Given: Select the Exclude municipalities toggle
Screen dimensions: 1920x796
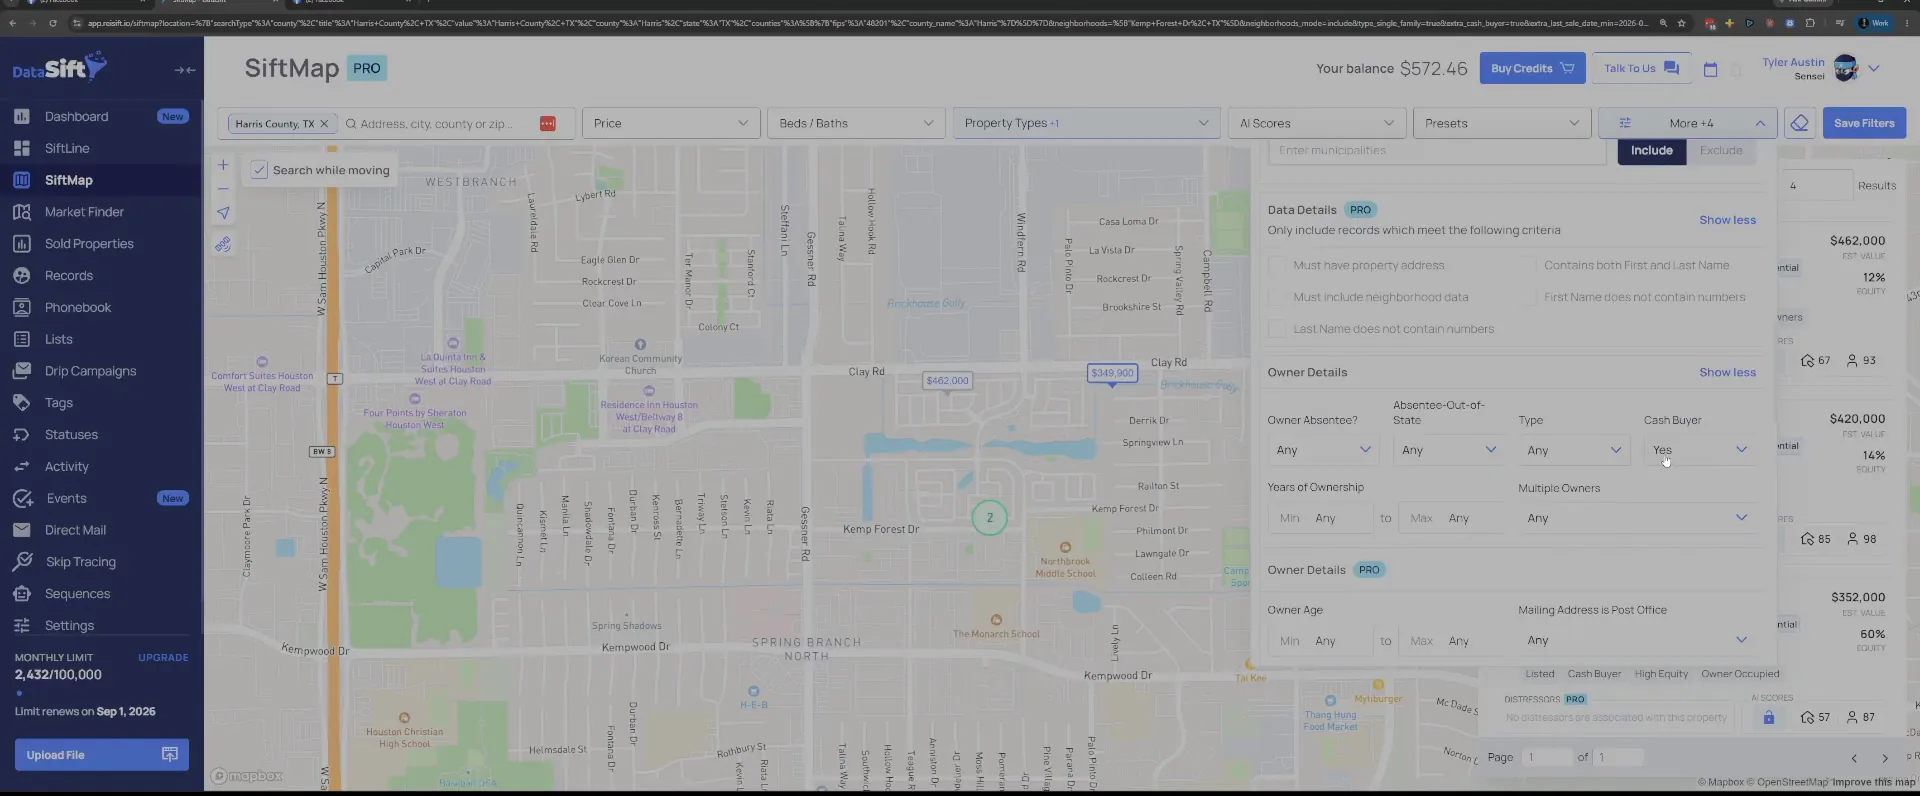Looking at the screenshot, I should tap(1721, 150).
